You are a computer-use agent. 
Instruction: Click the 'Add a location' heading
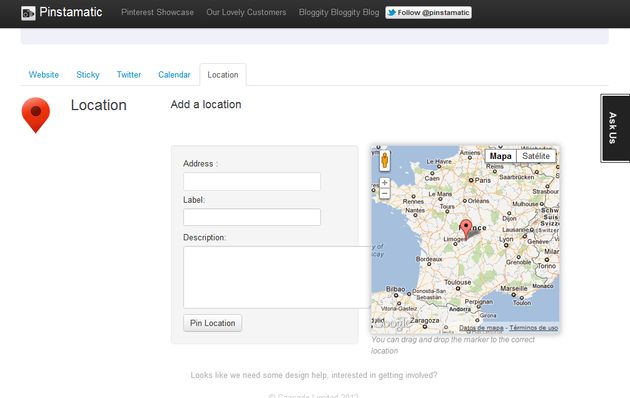coord(206,104)
